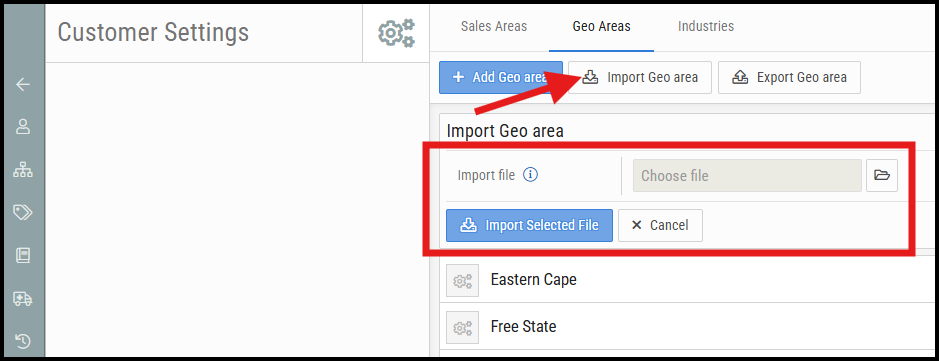Open the organization hierarchy sidebar icon
This screenshot has height=361, width=939.
pyautogui.click(x=23, y=171)
